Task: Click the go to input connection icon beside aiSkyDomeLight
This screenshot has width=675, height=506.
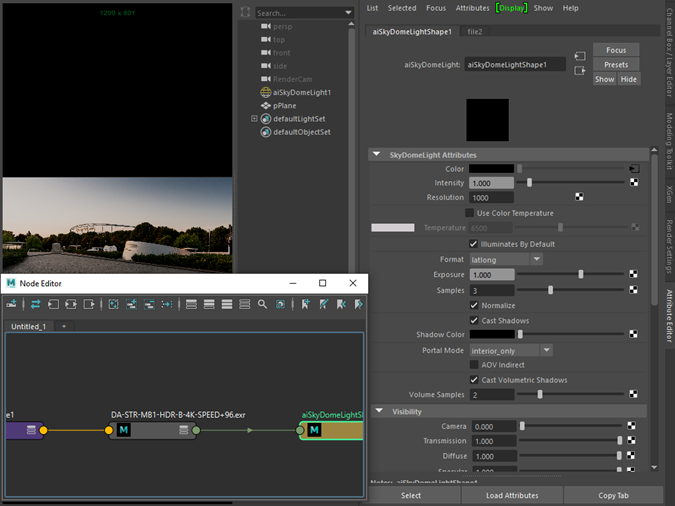Action: point(580,56)
